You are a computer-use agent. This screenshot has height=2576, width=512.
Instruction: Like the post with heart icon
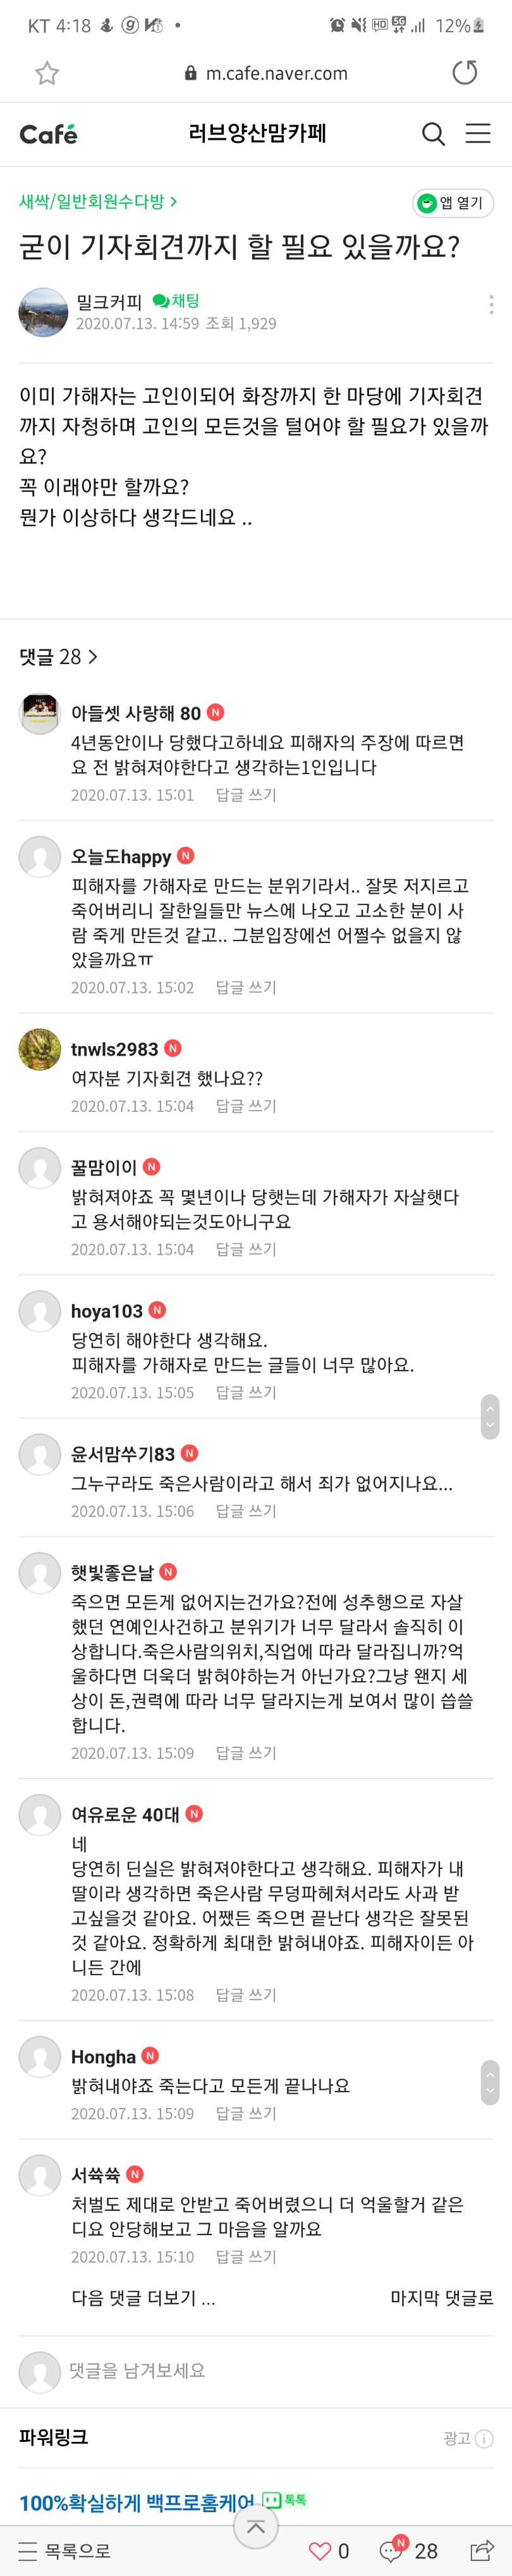(x=320, y=2550)
